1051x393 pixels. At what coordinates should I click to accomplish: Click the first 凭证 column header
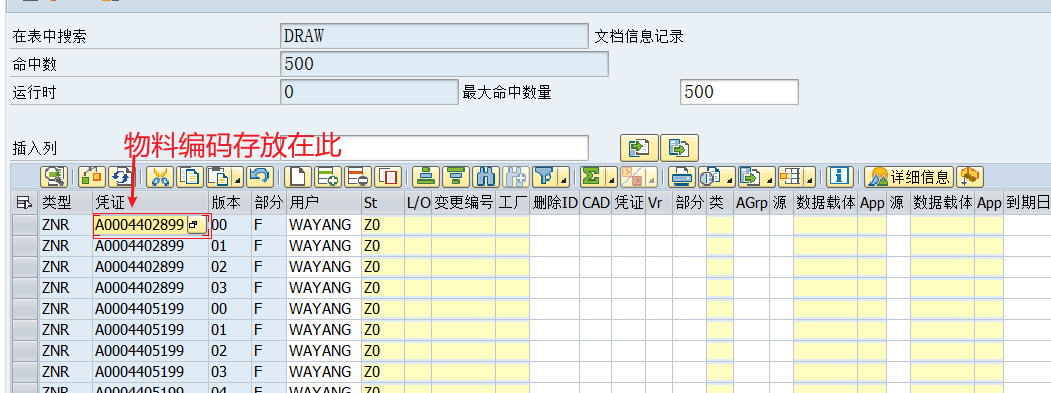click(150, 202)
